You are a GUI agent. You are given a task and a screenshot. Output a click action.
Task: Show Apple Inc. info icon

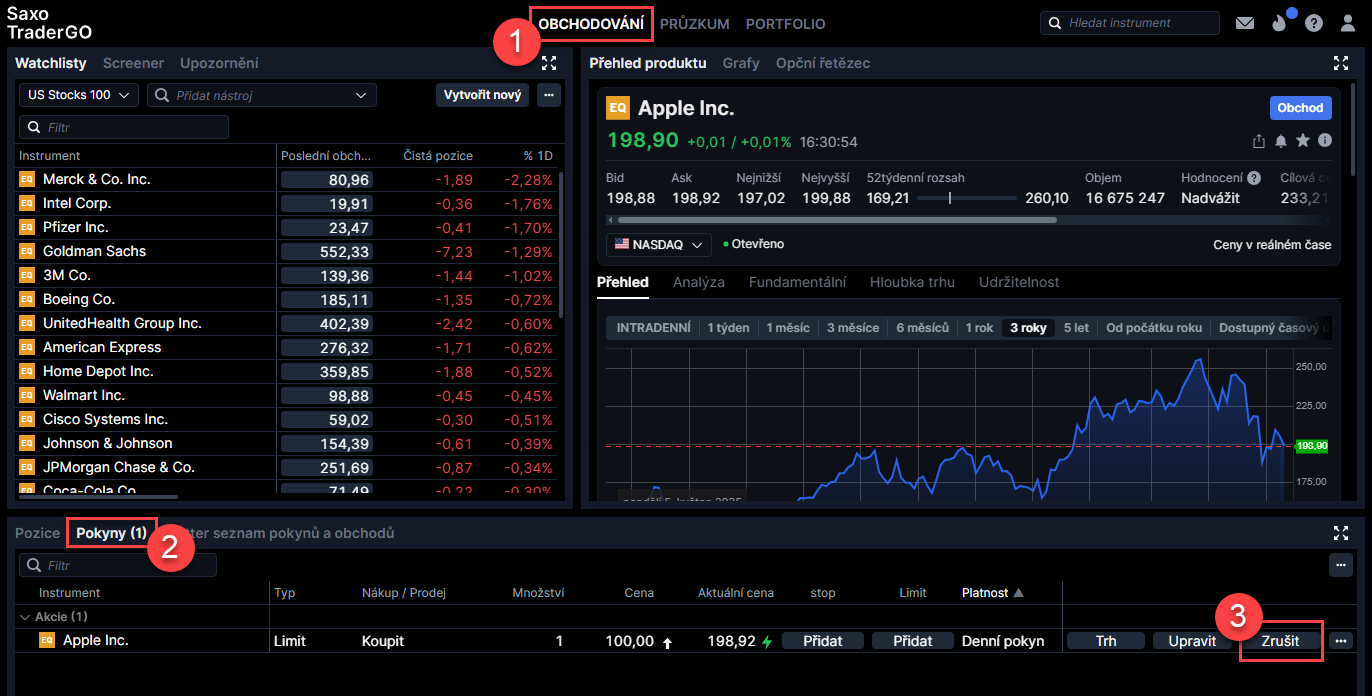coord(1325,141)
